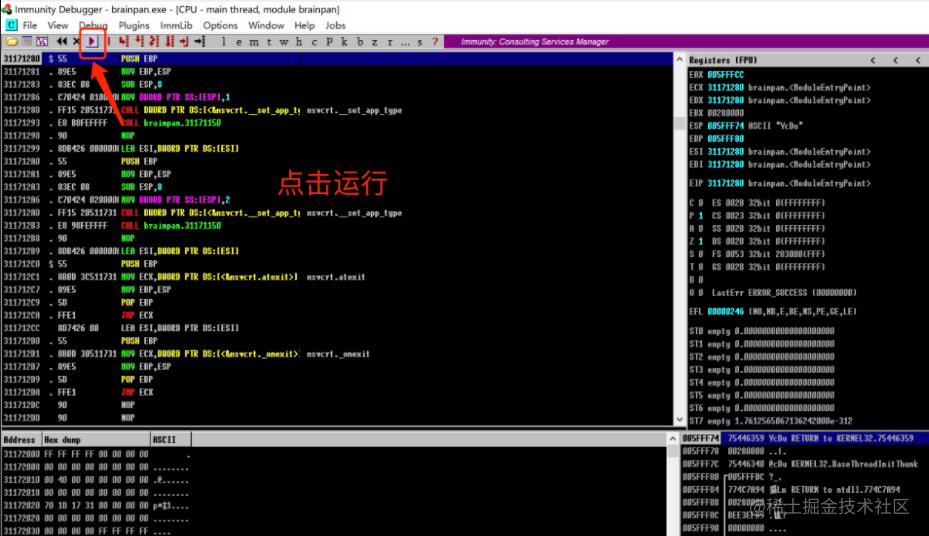929x536 pixels.
Task: Show Windows list with 'w' icon
Action: tap(284, 41)
